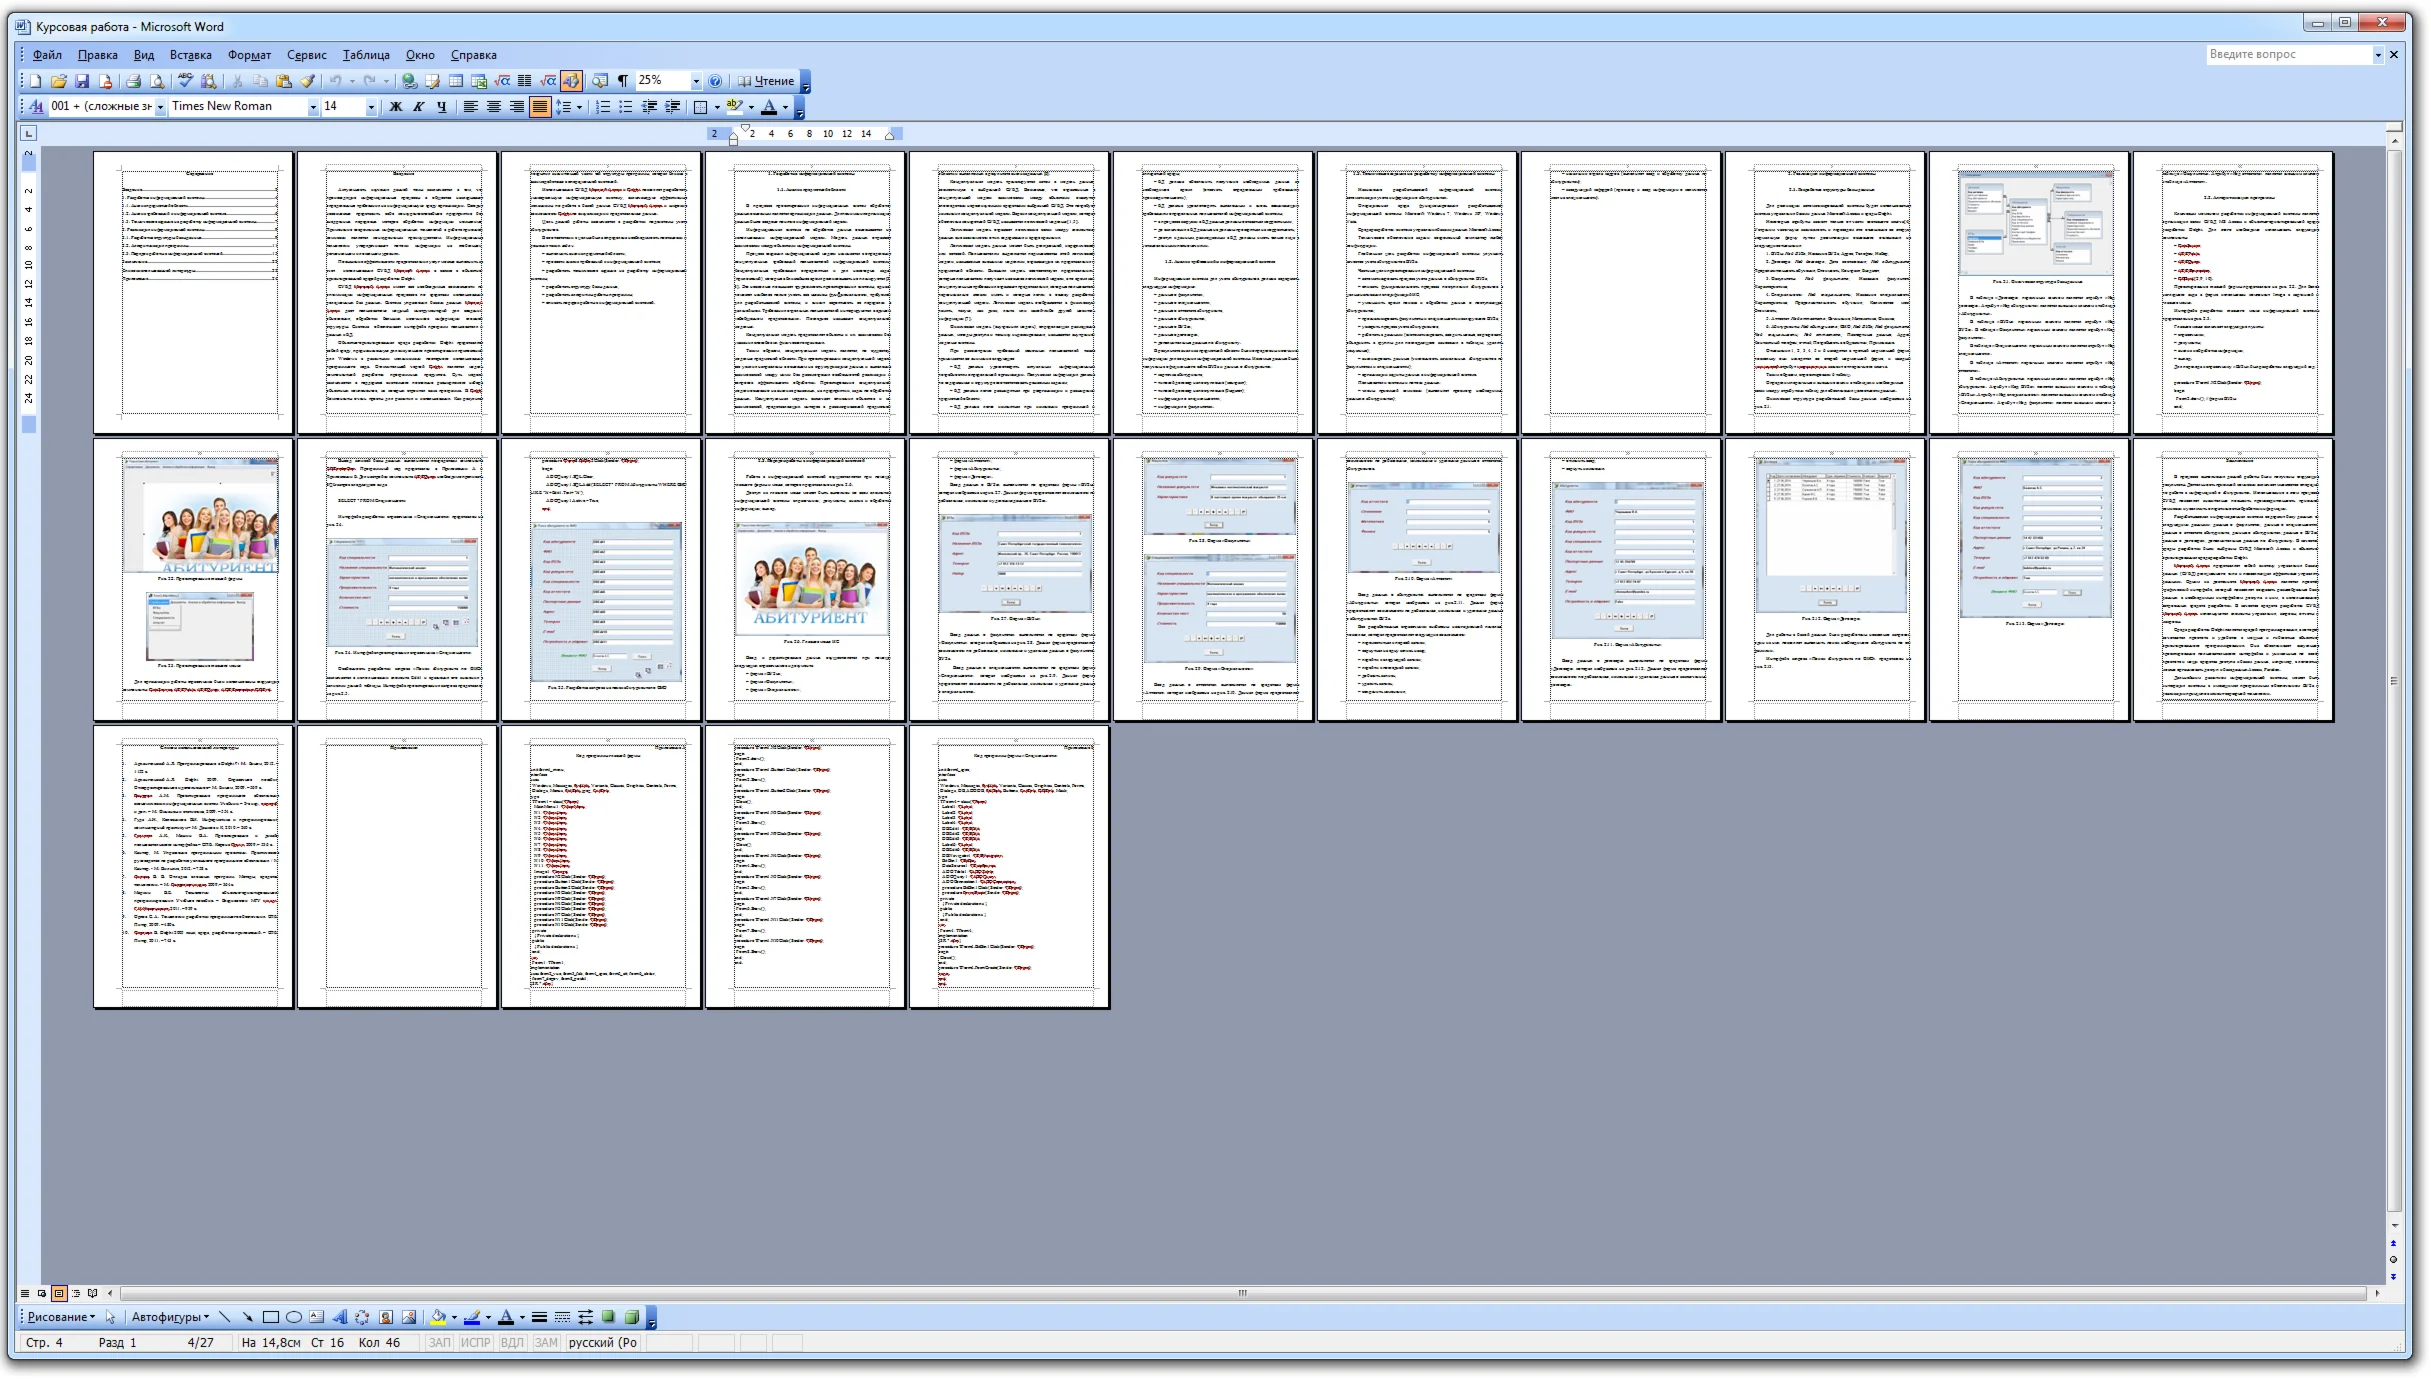Run Spelling and Grammar check
2431x1379 pixels.
(184, 81)
